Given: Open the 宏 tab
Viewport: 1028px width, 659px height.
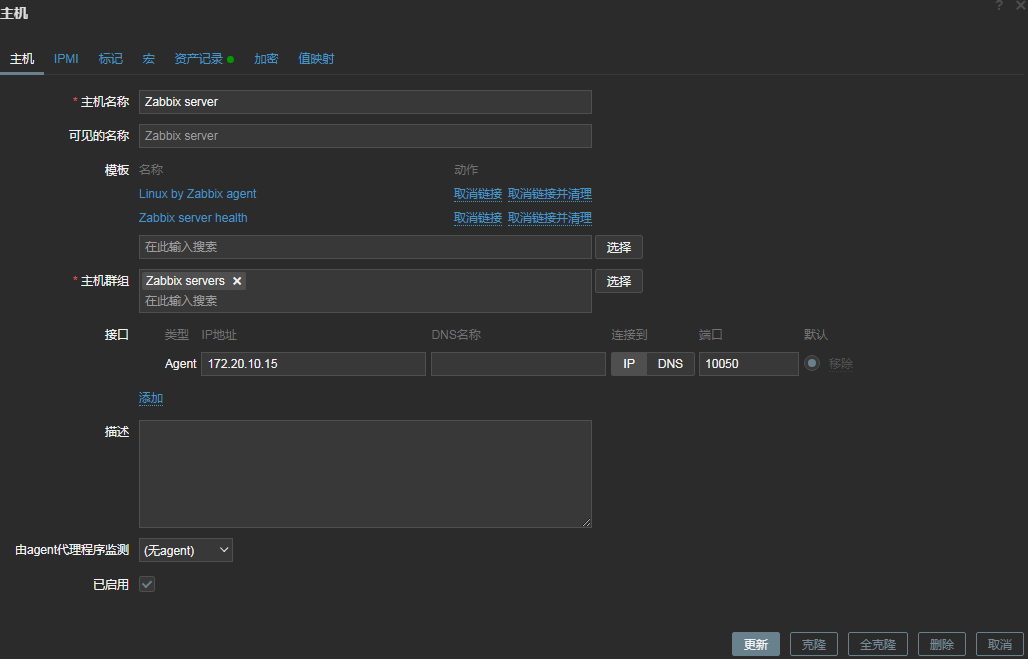Looking at the screenshot, I should [x=149, y=58].
